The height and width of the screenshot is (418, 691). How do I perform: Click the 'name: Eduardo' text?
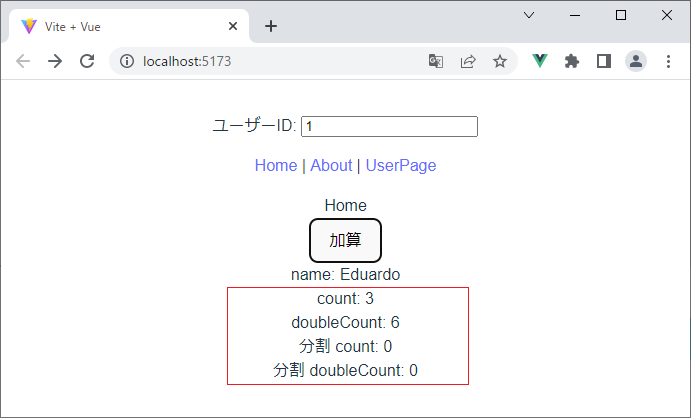346,274
